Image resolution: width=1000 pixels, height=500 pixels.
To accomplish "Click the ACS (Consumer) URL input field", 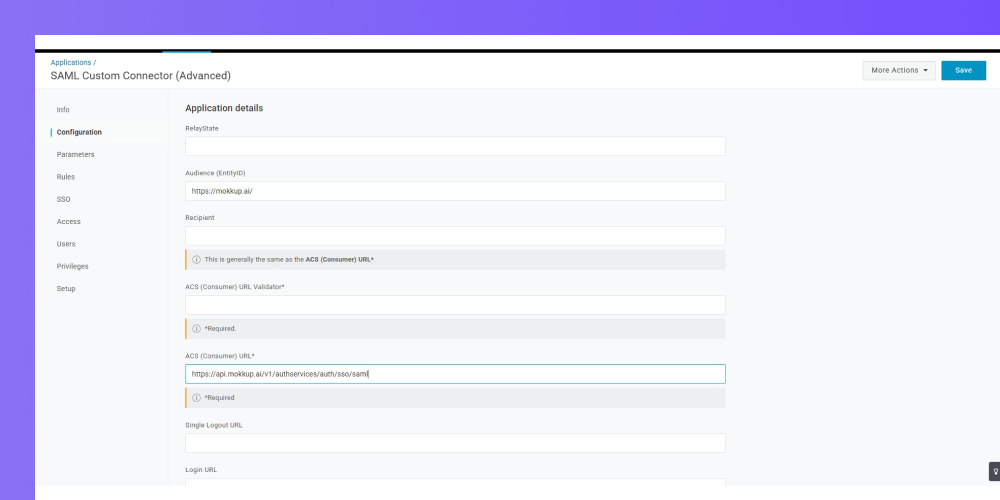I will coord(455,374).
